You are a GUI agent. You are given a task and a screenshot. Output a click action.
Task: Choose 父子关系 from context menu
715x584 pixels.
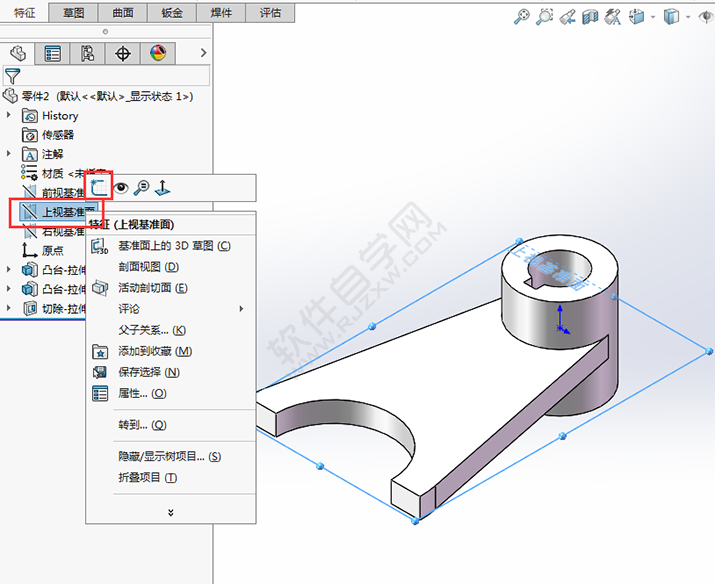coord(171,330)
